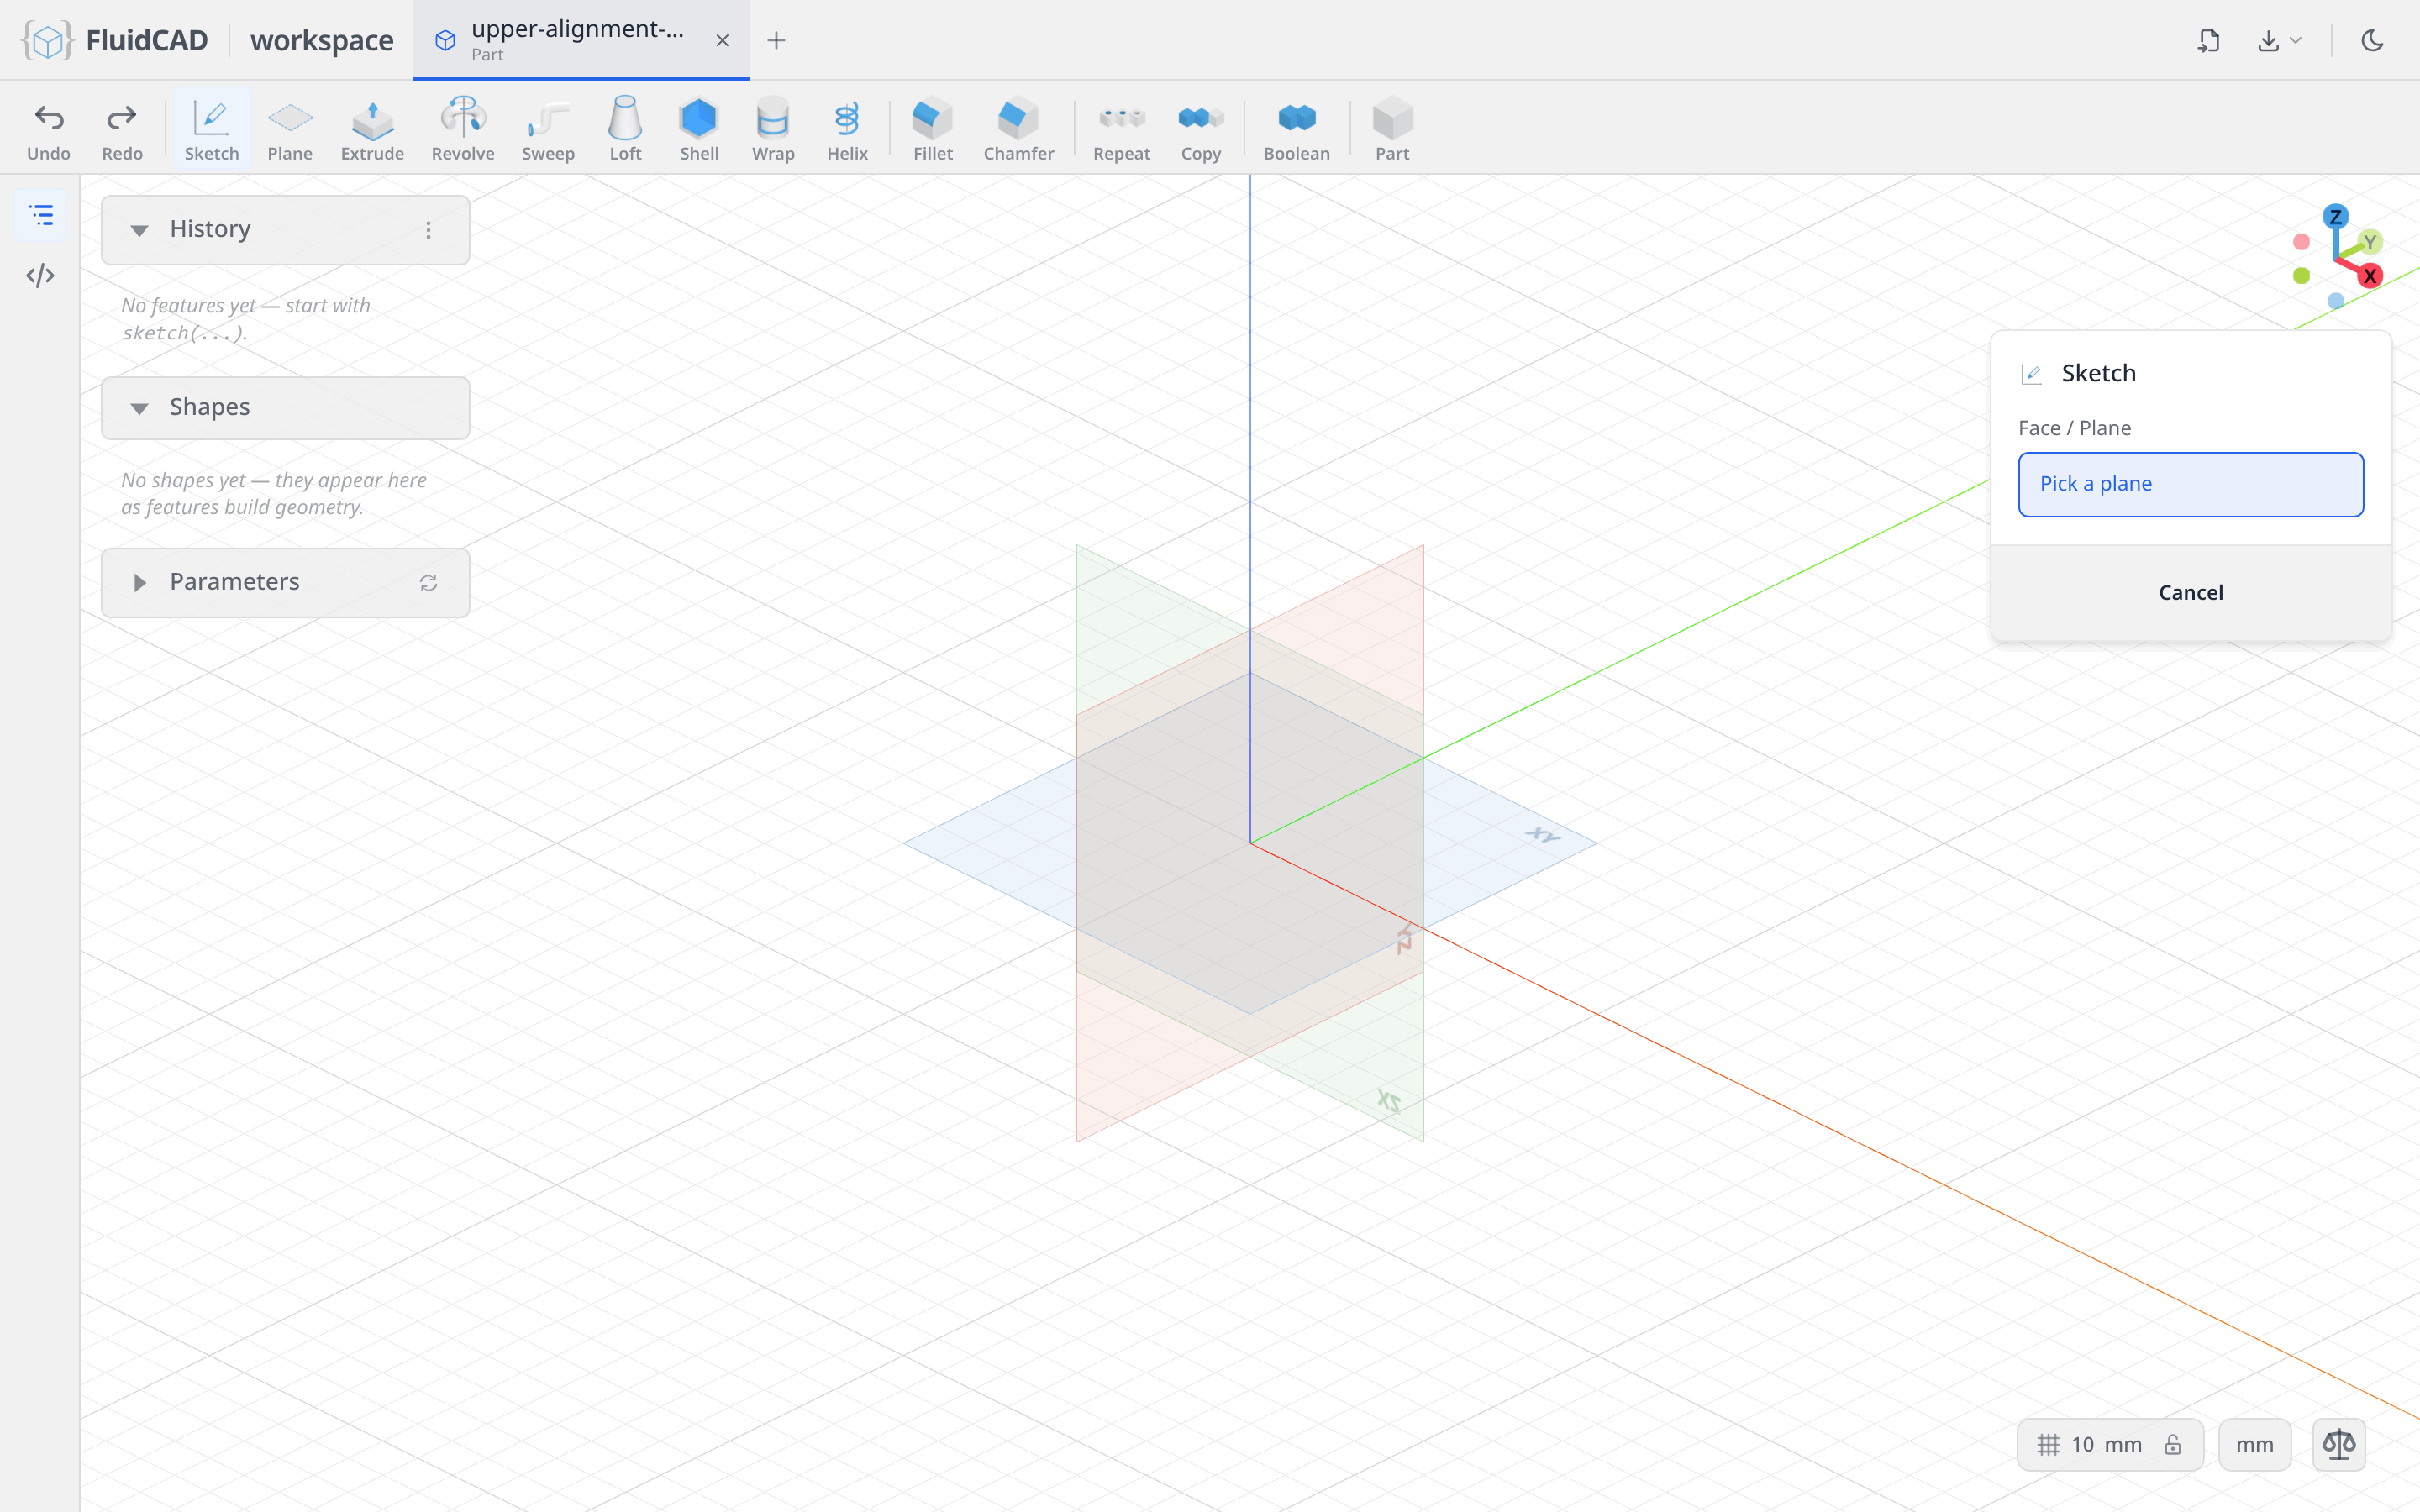Open the feature list sidebar panel
This screenshot has height=1512, width=2420.
41,215
